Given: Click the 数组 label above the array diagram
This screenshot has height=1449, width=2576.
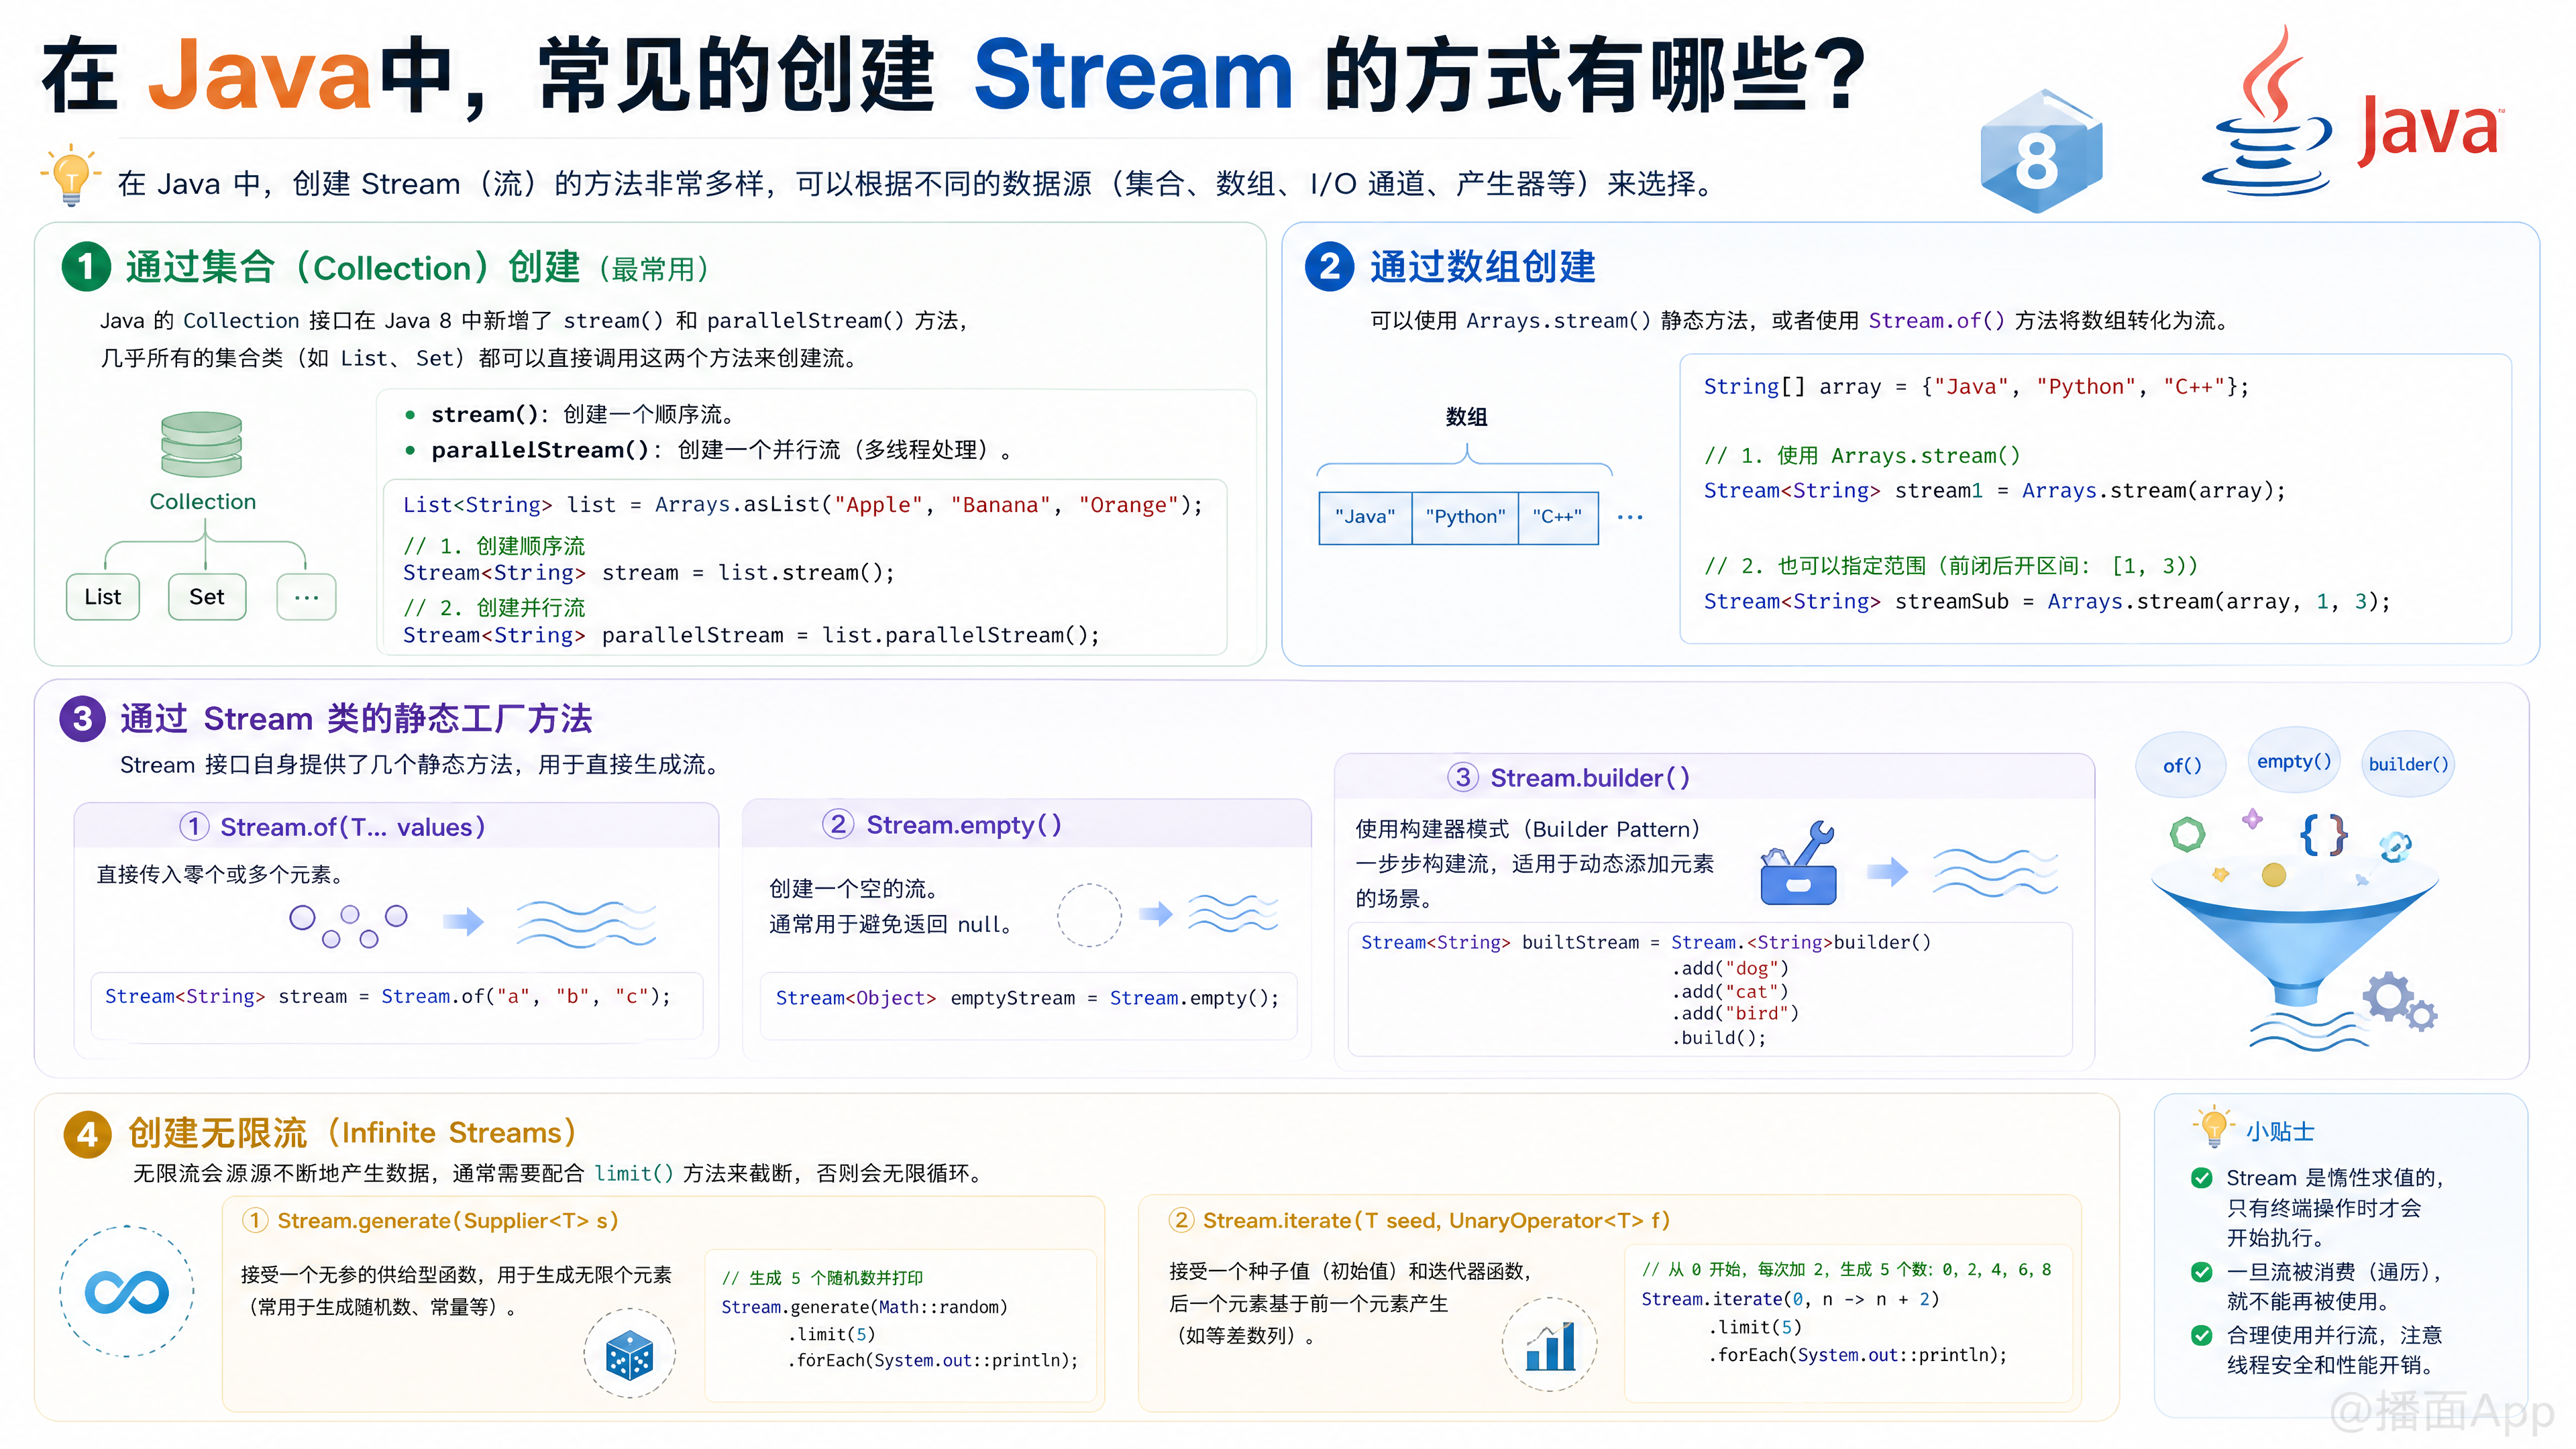Looking at the screenshot, I should pos(1466,417).
